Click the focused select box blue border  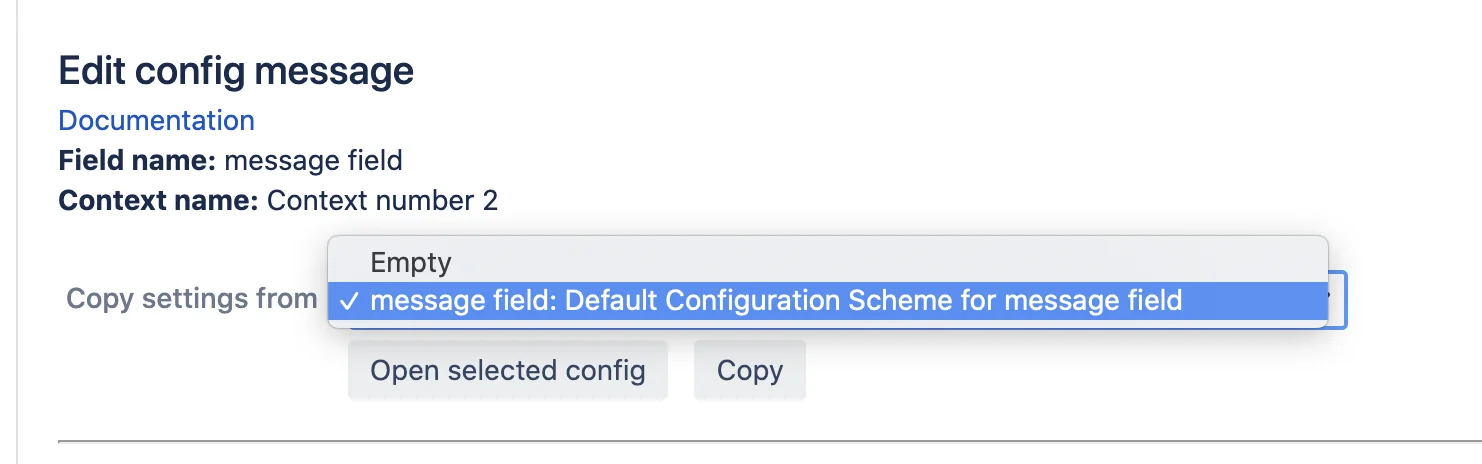point(1346,300)
